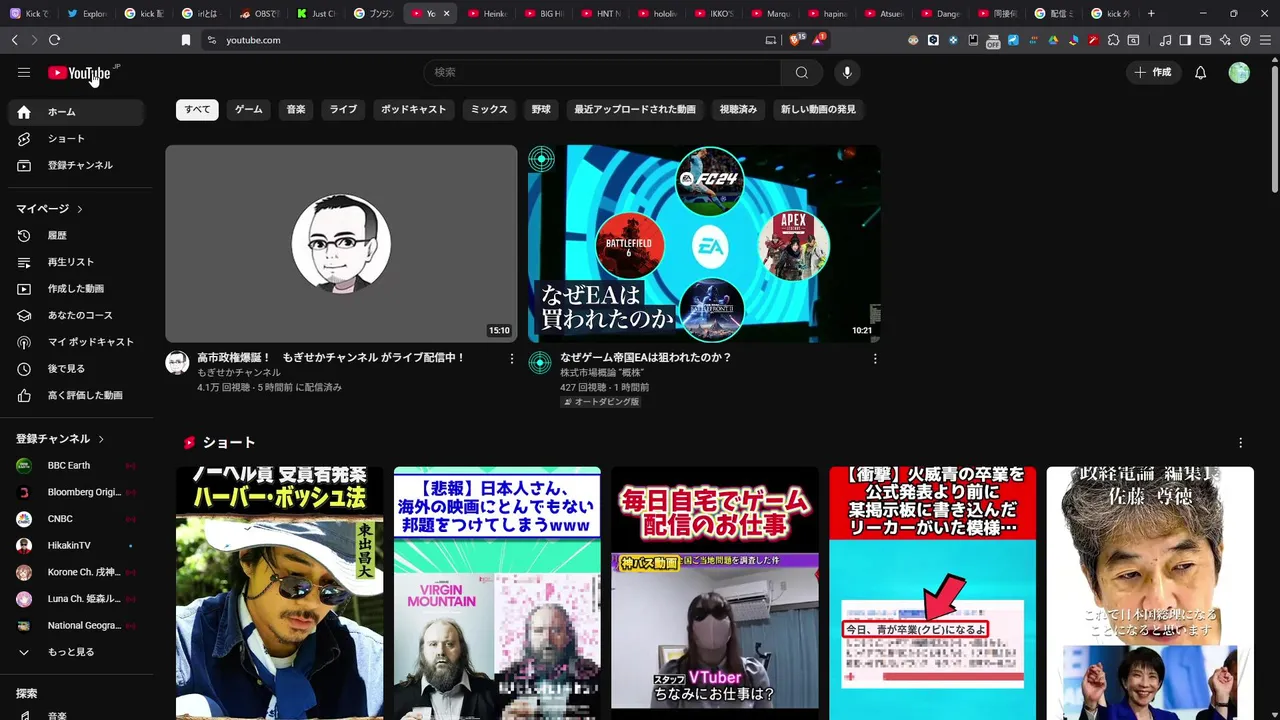Open options menu for なぜゲーム帝国EA video
The image size is (1280, 720).
(875, 358)
